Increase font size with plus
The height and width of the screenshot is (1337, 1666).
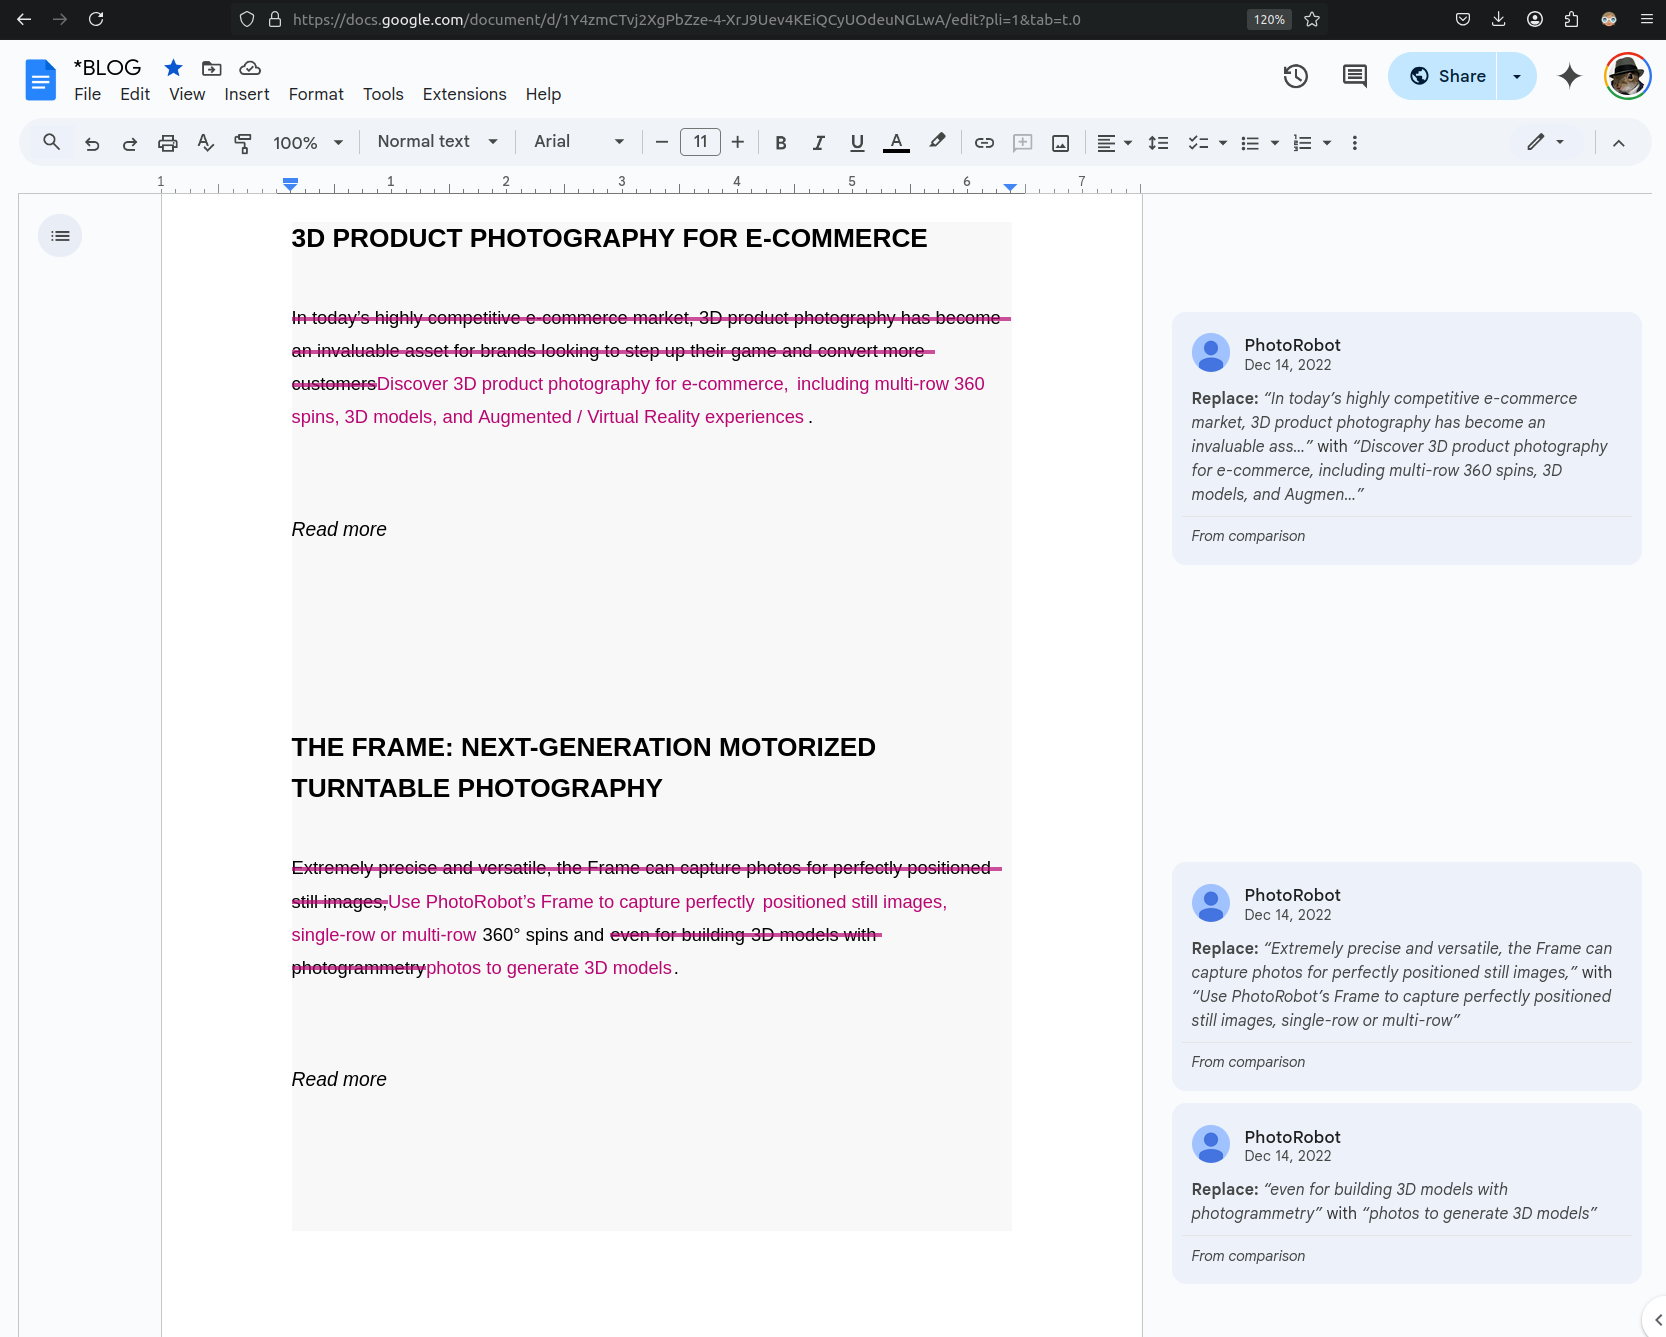point(738,143)
